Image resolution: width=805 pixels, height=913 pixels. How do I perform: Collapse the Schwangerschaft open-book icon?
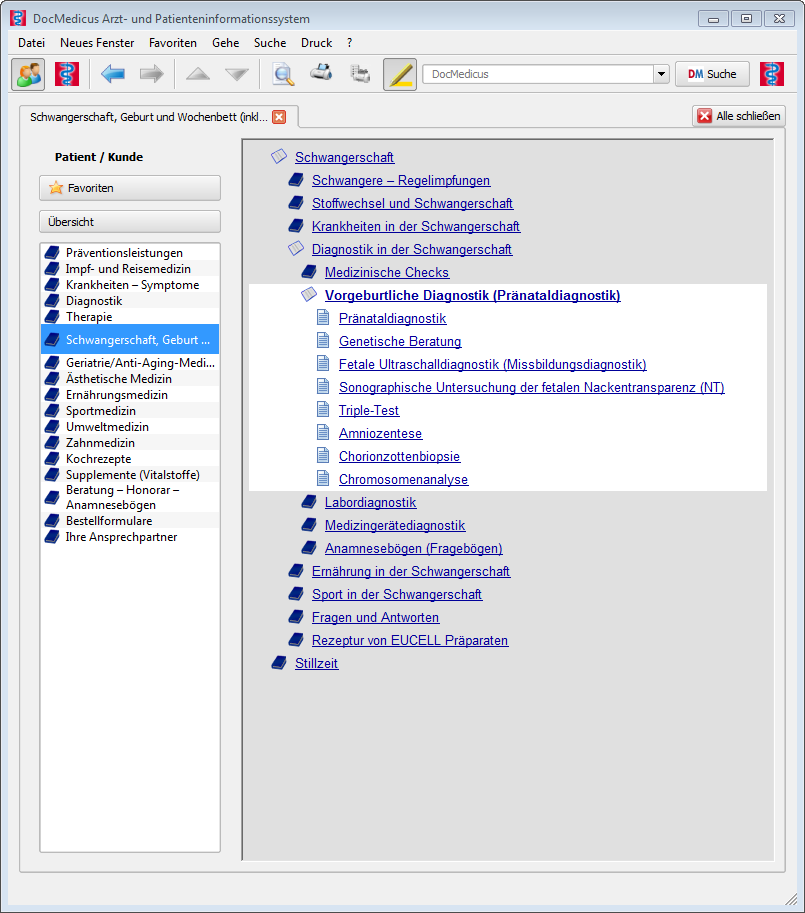pyautogui.click(x=279, y=157)
